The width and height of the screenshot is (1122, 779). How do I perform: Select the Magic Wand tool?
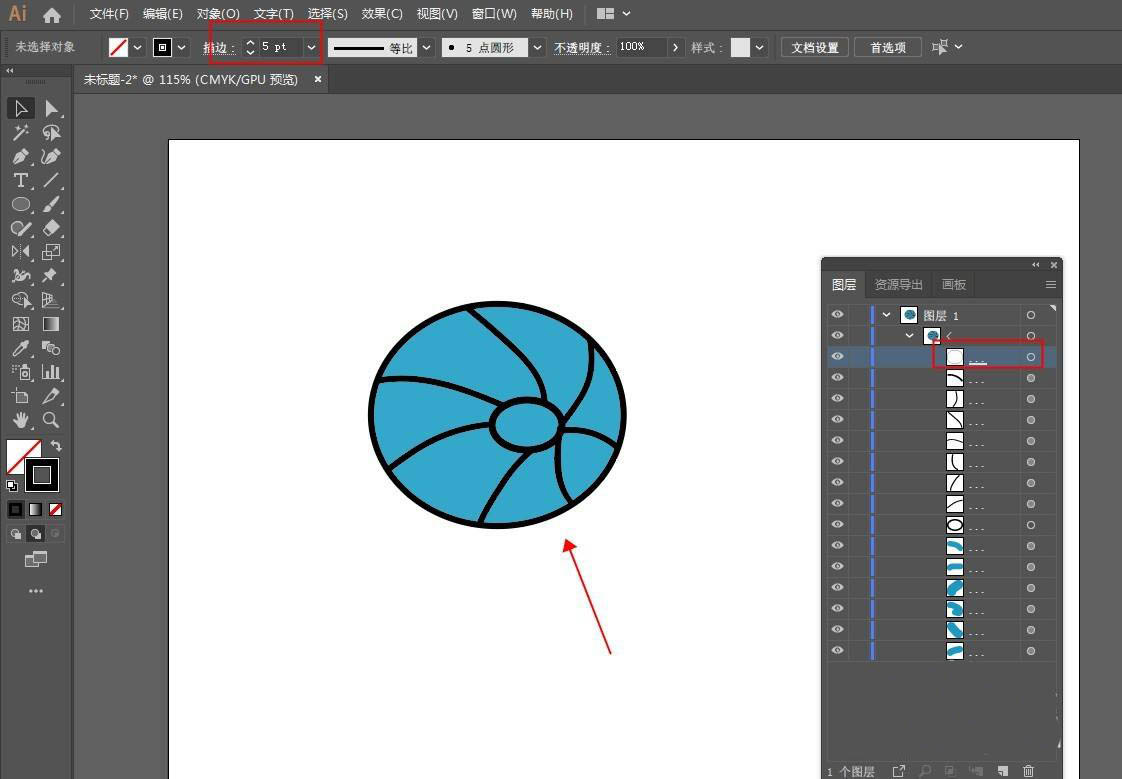point(20,132)
